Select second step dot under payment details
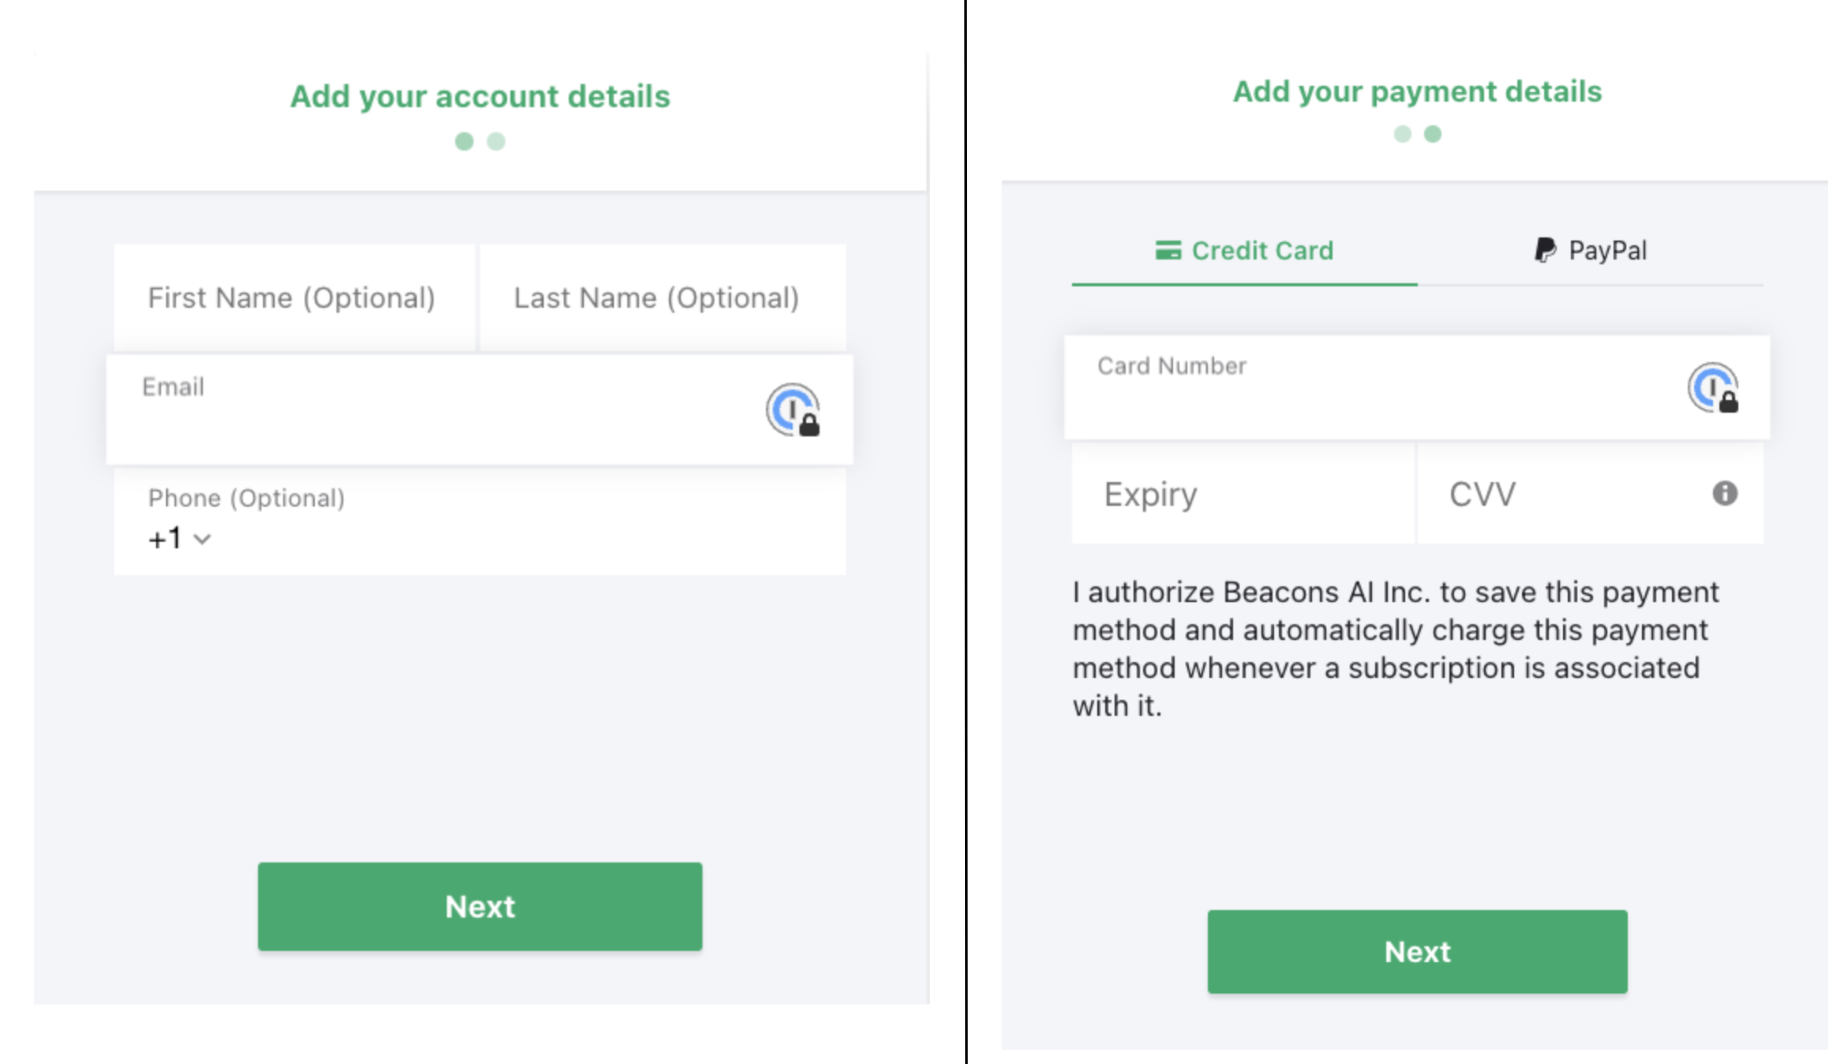This screenshot has height=1064, width=1828. pos(1433,134)
